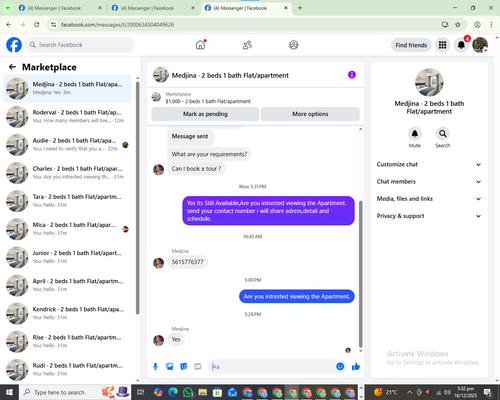Viewport: 500px width, 400px height.
Task: Click the conversation list scrollbar
Action: click(137, 197)
